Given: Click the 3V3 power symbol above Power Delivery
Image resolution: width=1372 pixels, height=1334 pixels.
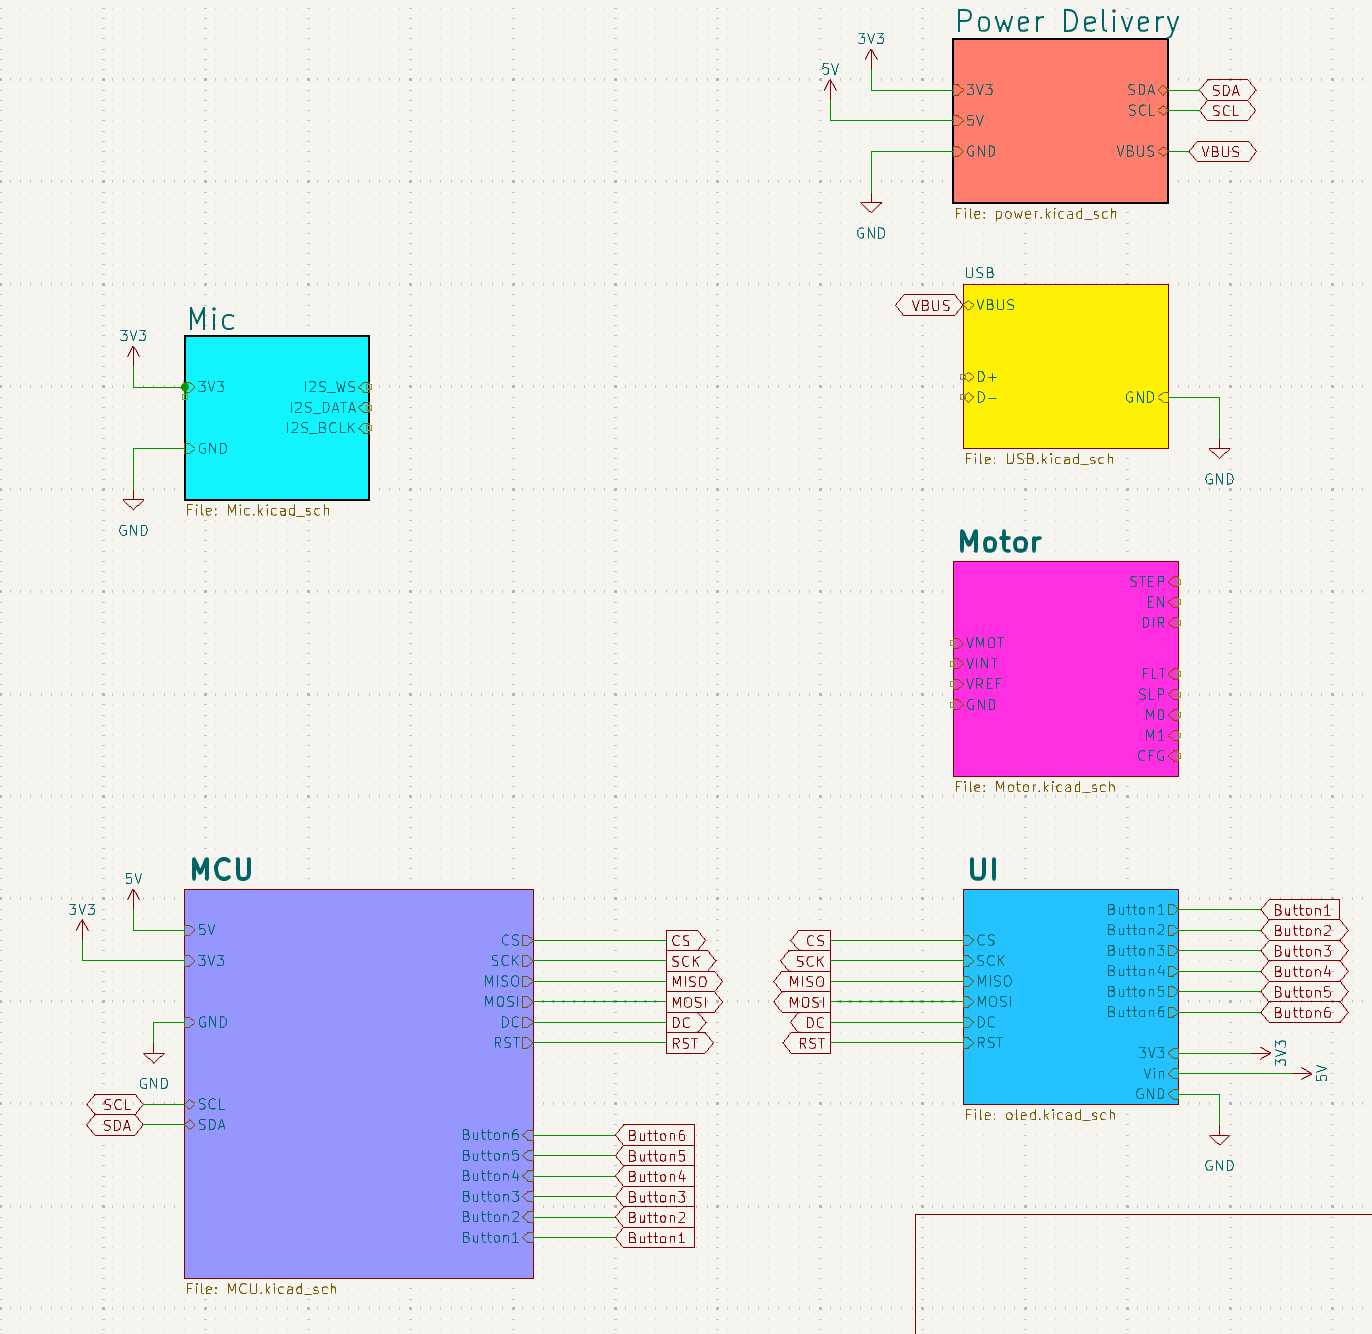Looking at the screenshot, I should tap(871, 55).
